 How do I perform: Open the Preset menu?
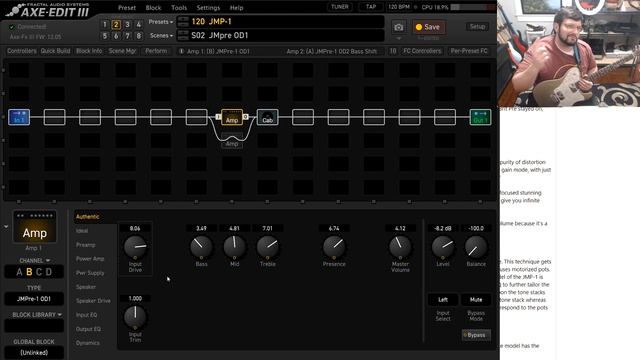tap(127, 8)
